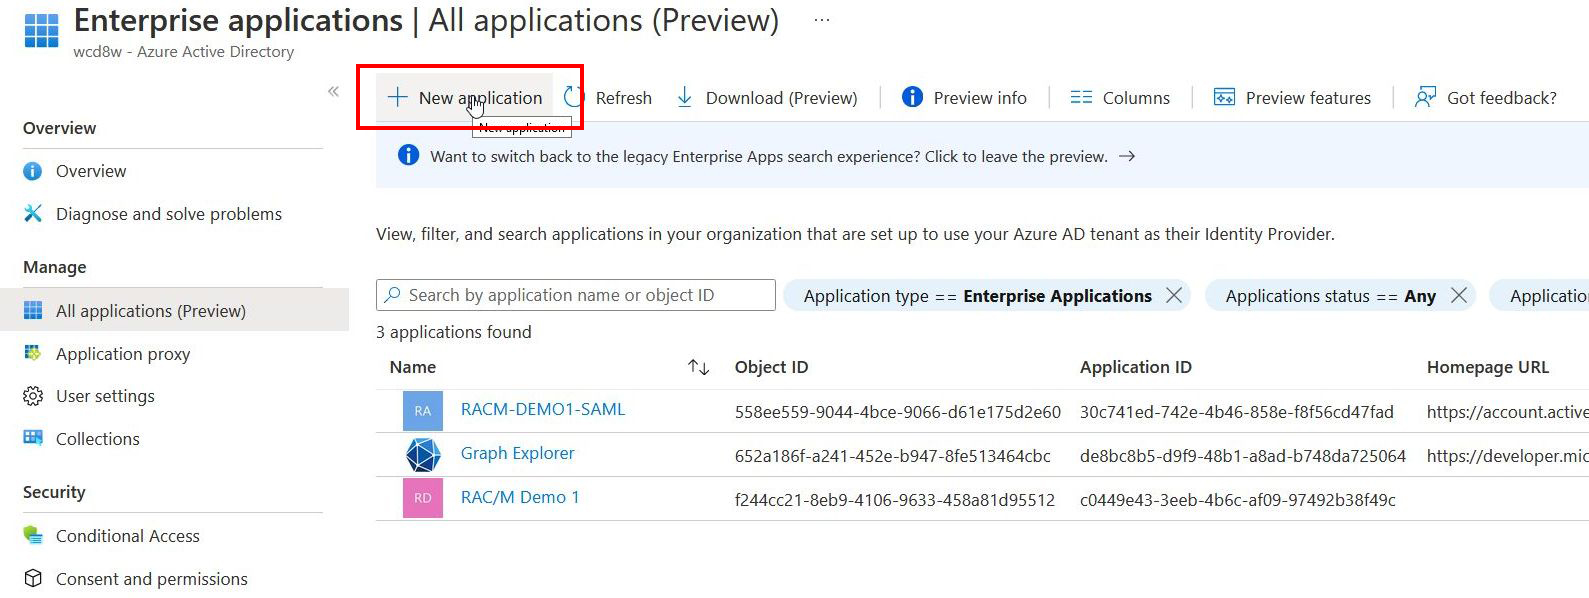
Task: Click Graph Explorer homepage URL cell
Action: point(1507,456)
